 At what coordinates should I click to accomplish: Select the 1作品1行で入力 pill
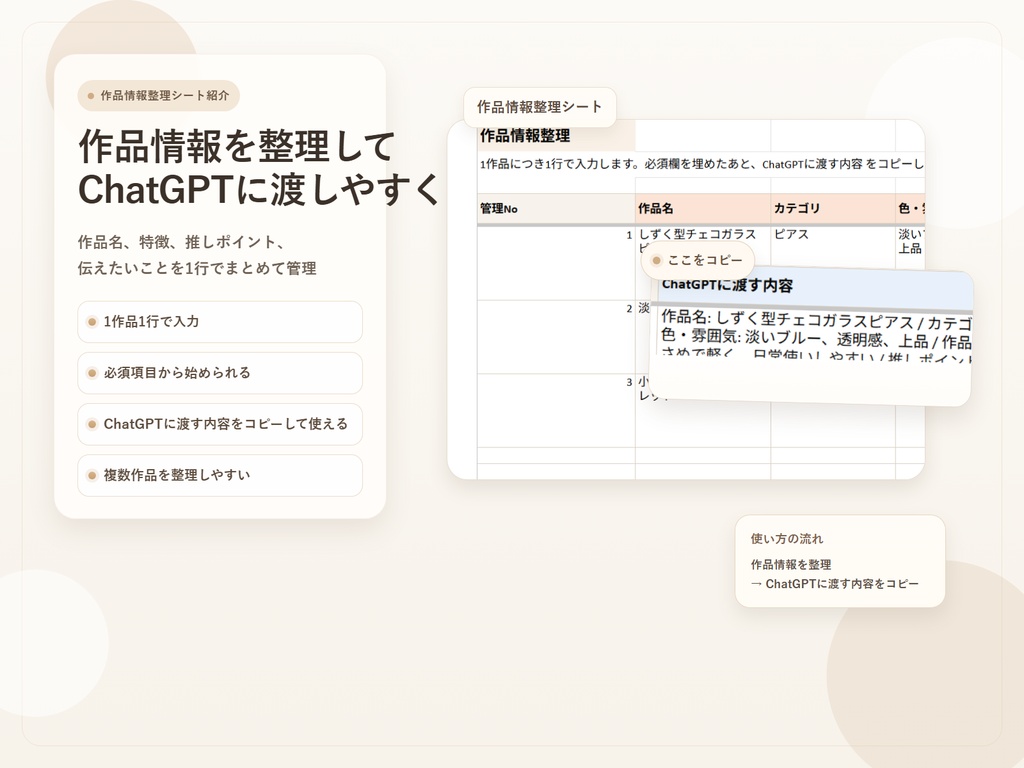click(x=220, y=322)
